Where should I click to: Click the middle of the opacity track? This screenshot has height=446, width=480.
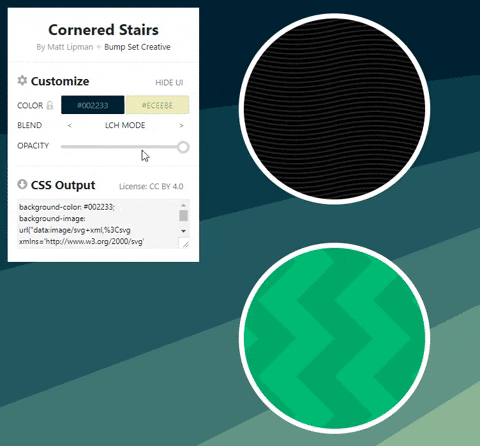pos(122,147)
